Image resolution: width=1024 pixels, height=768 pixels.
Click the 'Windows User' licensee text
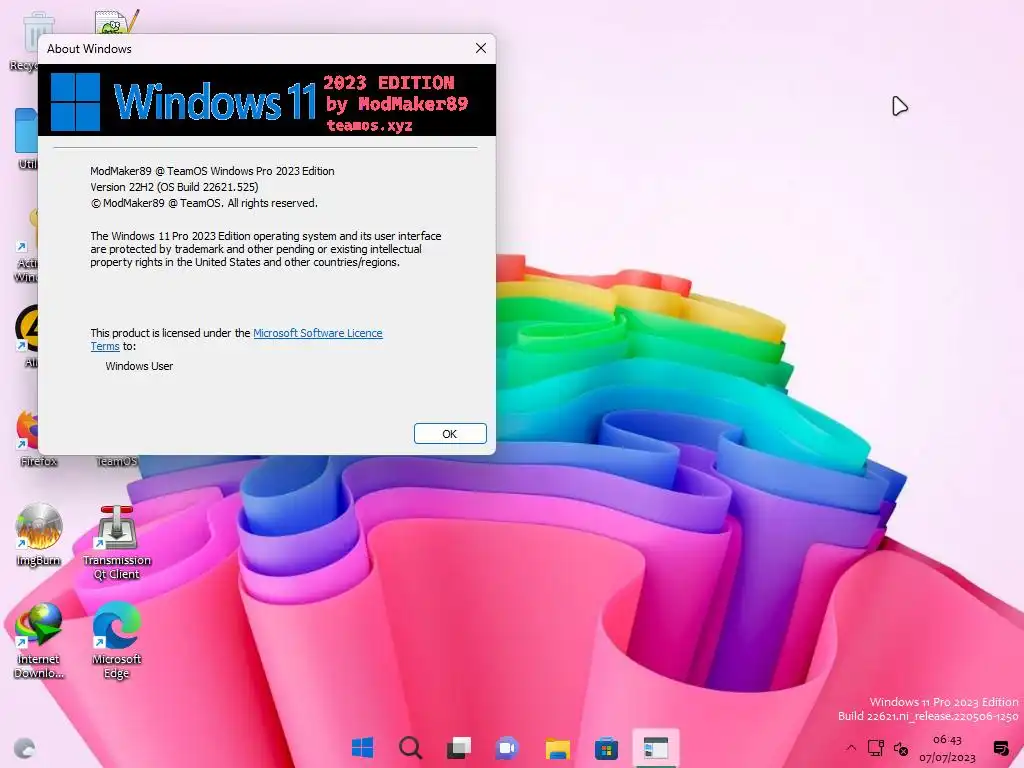tap(139, 366)
